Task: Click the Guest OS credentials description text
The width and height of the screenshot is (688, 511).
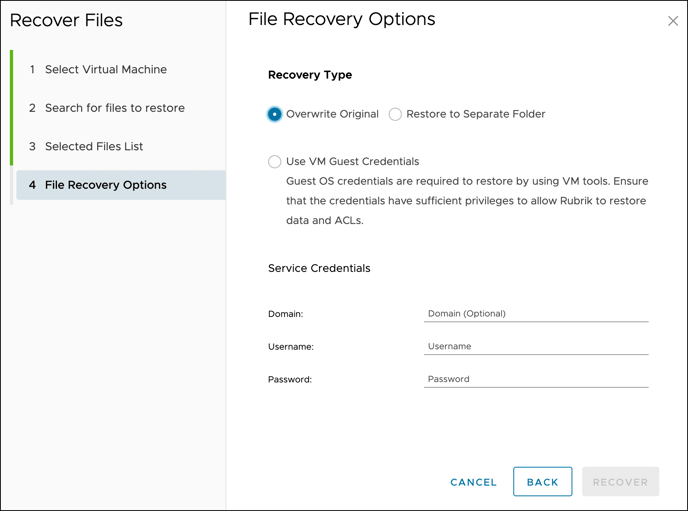Action: pyautogui.click(x=467, y=200)
